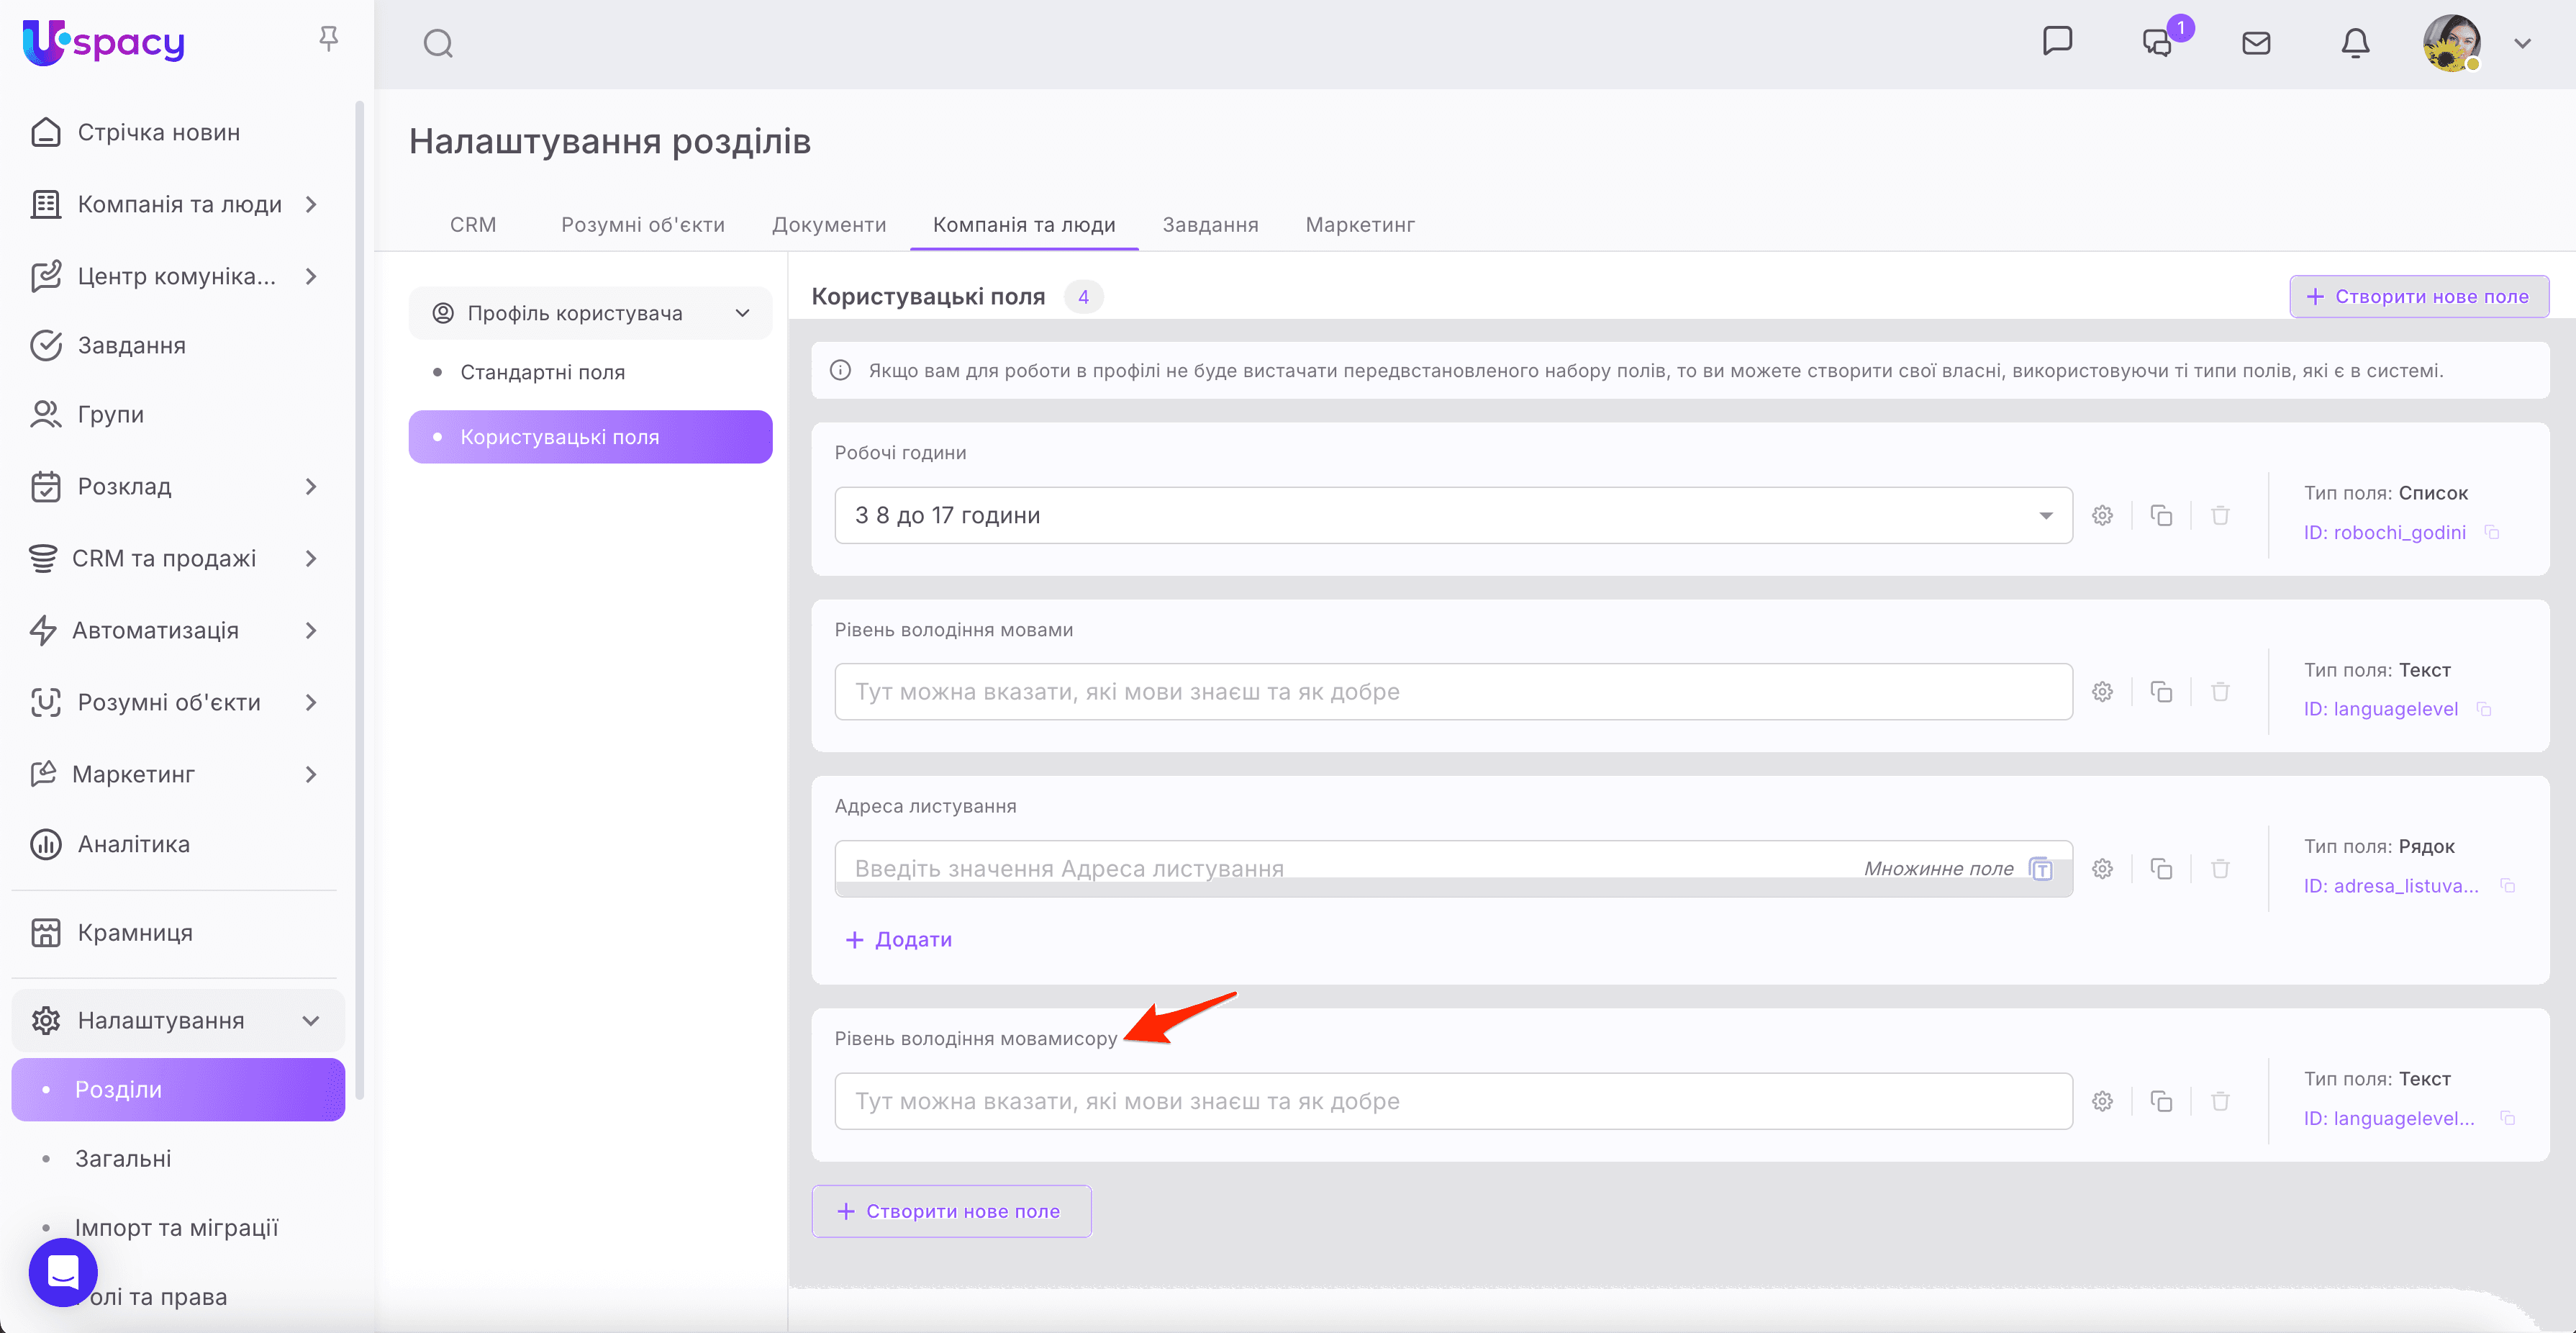Open the Intercom support chat launcher
Image resolution: width=2576 pixels, height=1333 pixels.
63,1271
